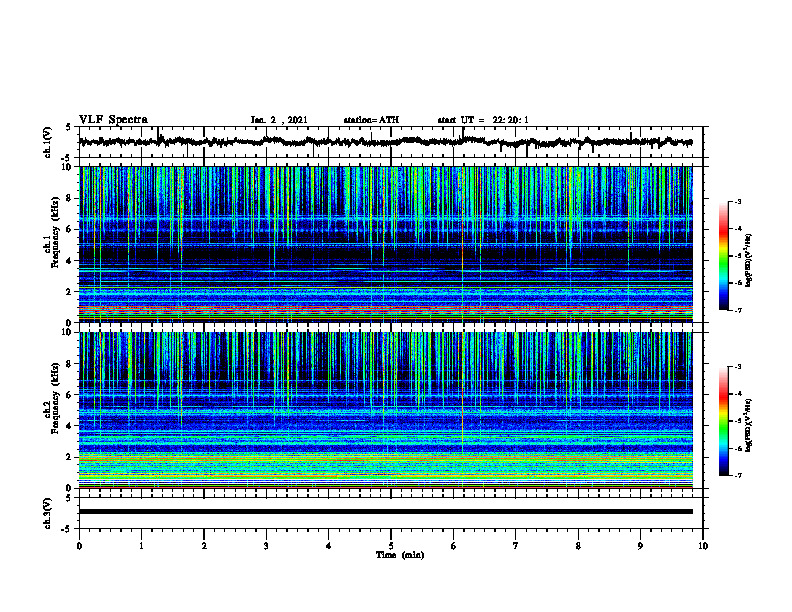
Task: Click the time axis tick label "5"
Action: tap(391, 546)
